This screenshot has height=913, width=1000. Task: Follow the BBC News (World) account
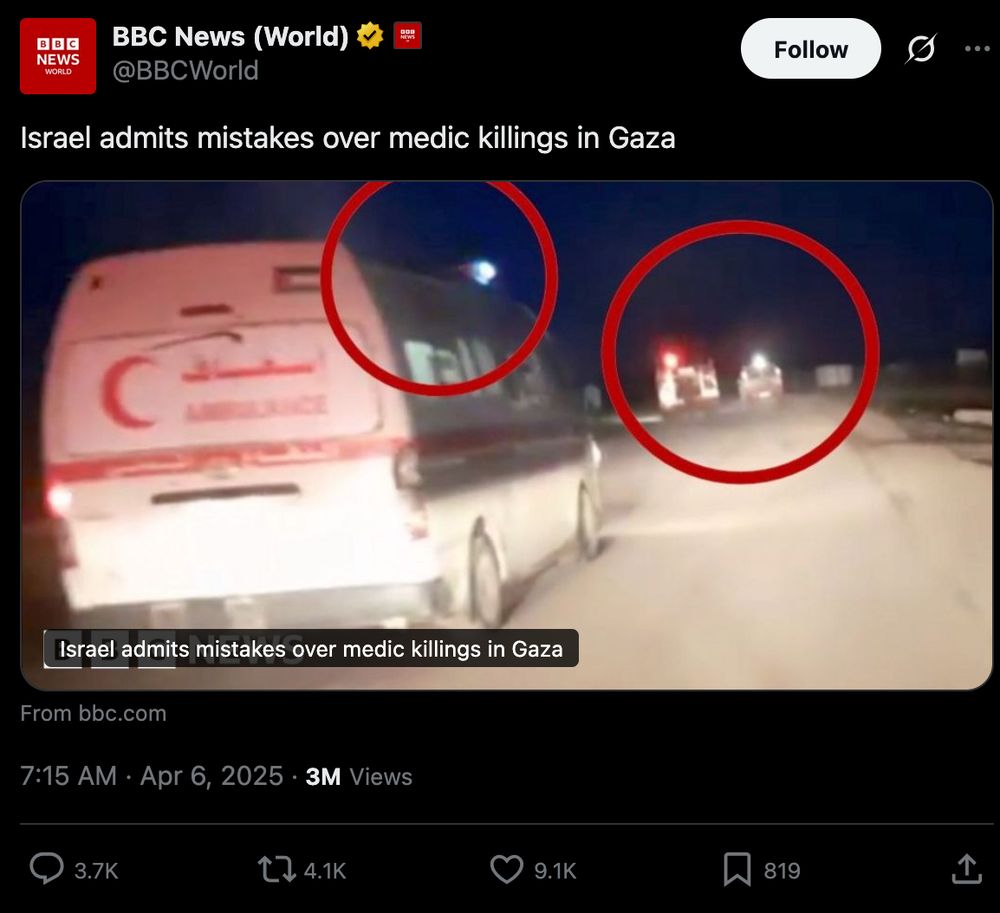(x=811, y=49)
